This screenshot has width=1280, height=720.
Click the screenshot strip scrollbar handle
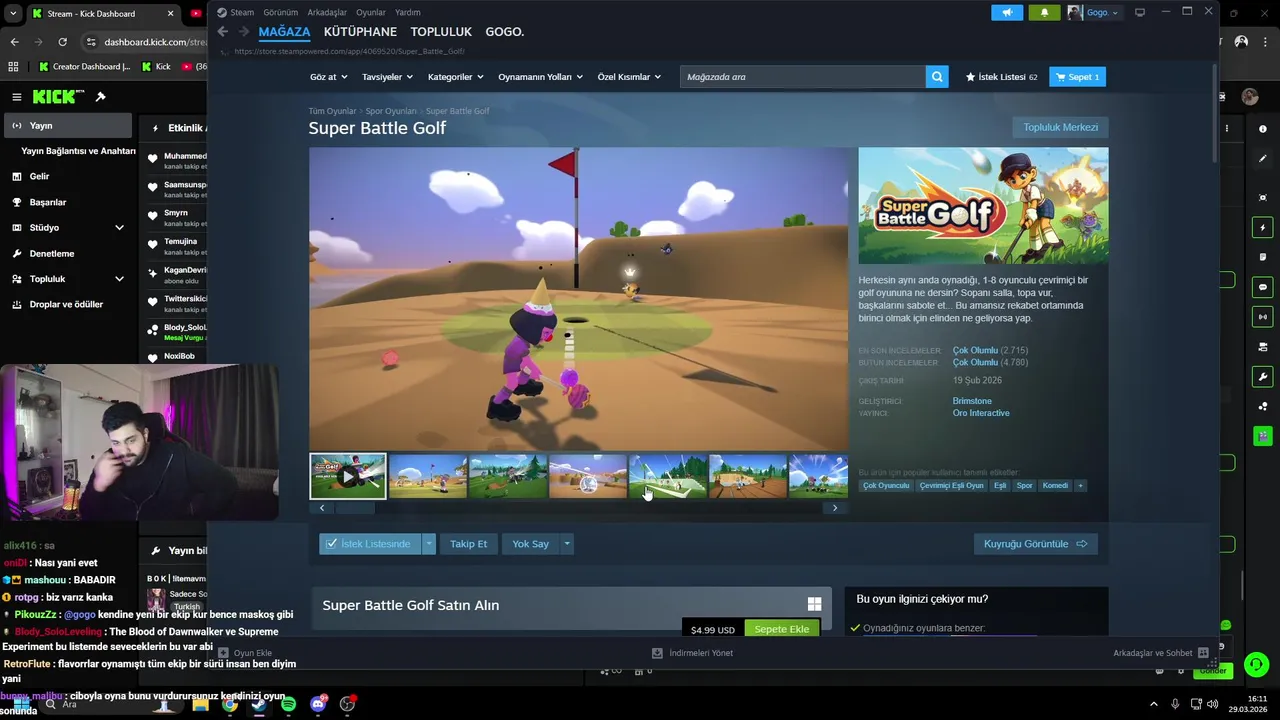(x=355, y=508)
